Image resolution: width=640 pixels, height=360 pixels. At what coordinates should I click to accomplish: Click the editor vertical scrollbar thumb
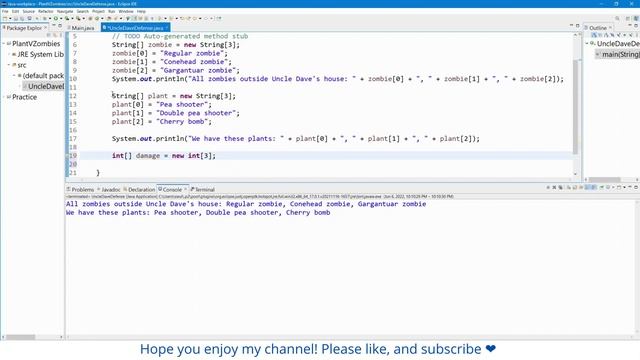click(576, 107)
